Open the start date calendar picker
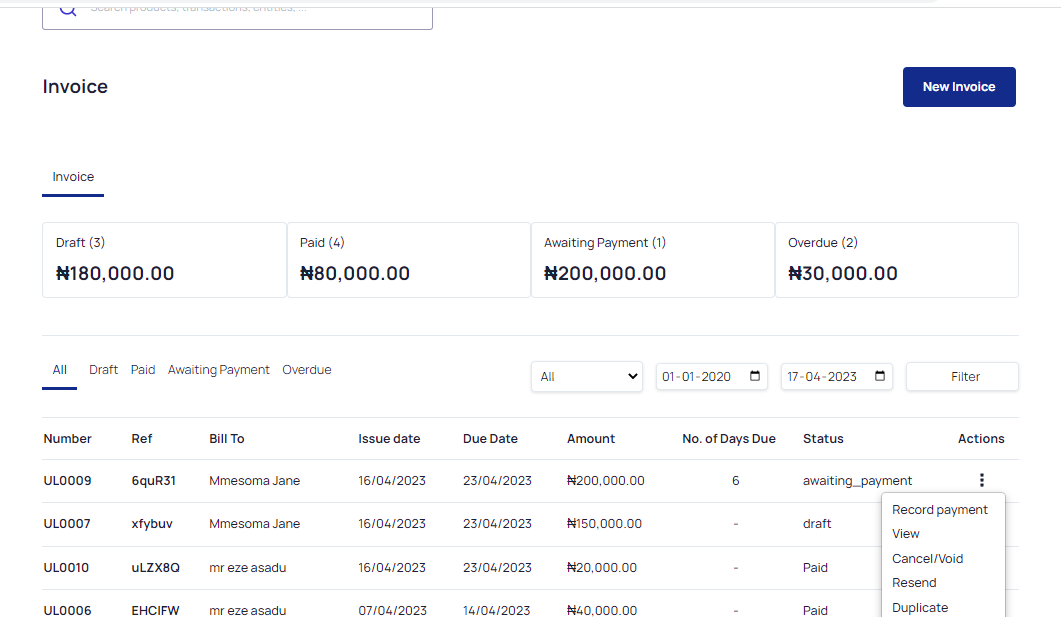Image resolution: width=1061 pixels, height=617 pixels. [757, 376]
